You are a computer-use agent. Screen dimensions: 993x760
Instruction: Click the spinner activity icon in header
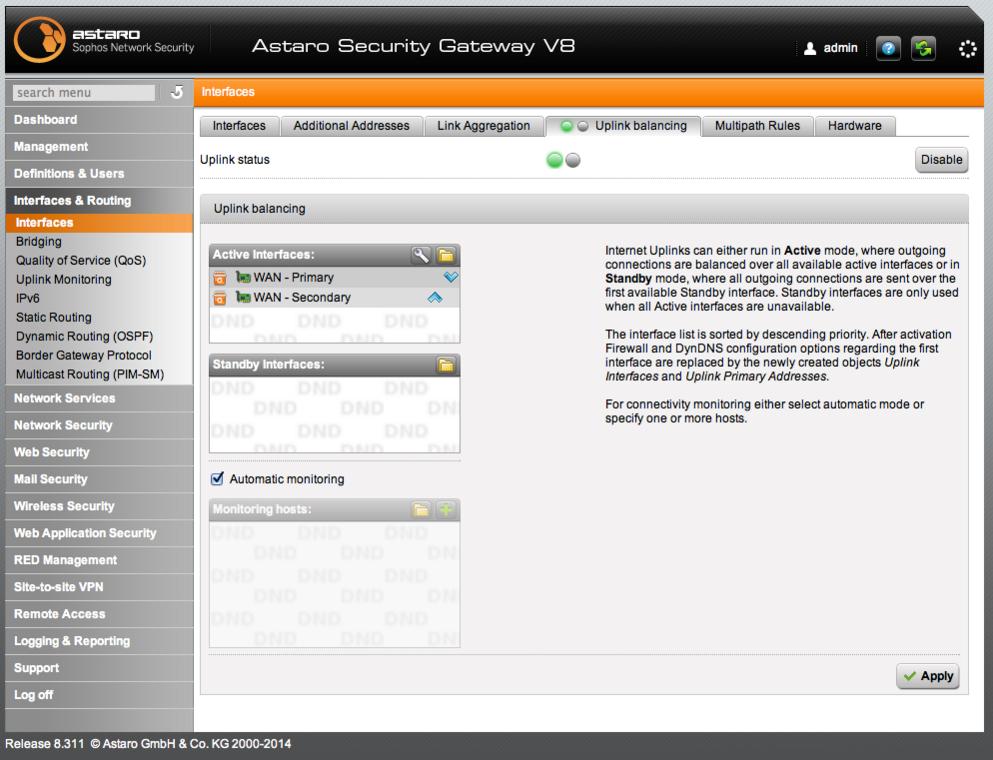[968, 49]
